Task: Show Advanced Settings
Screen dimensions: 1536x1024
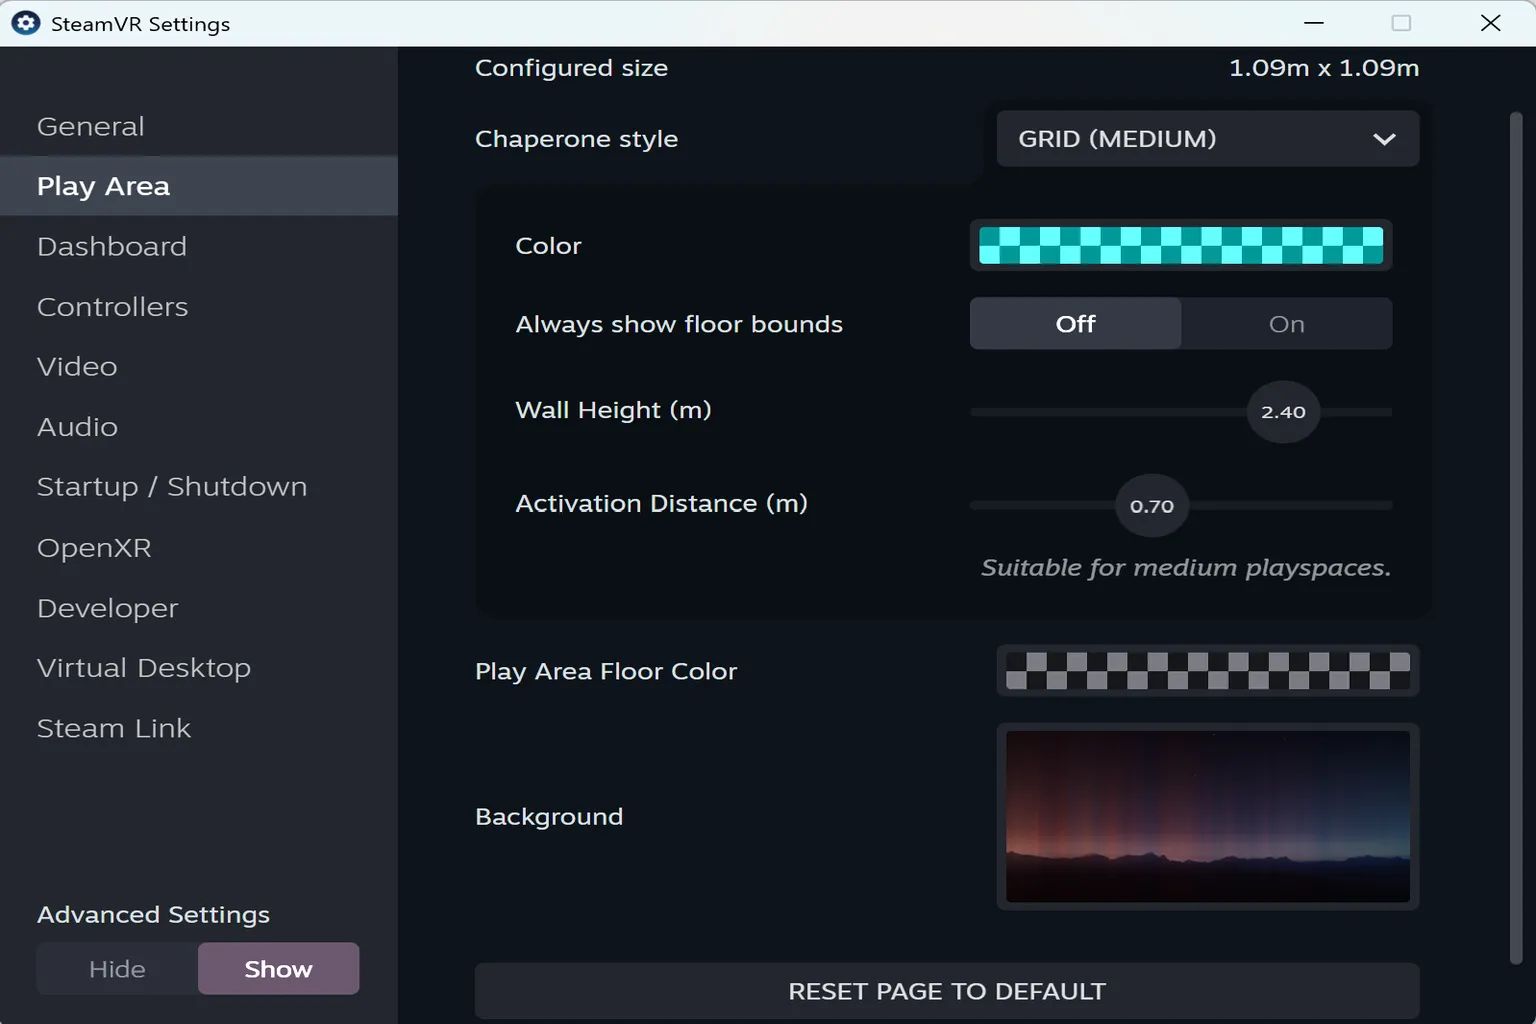Action: point(278,969)
